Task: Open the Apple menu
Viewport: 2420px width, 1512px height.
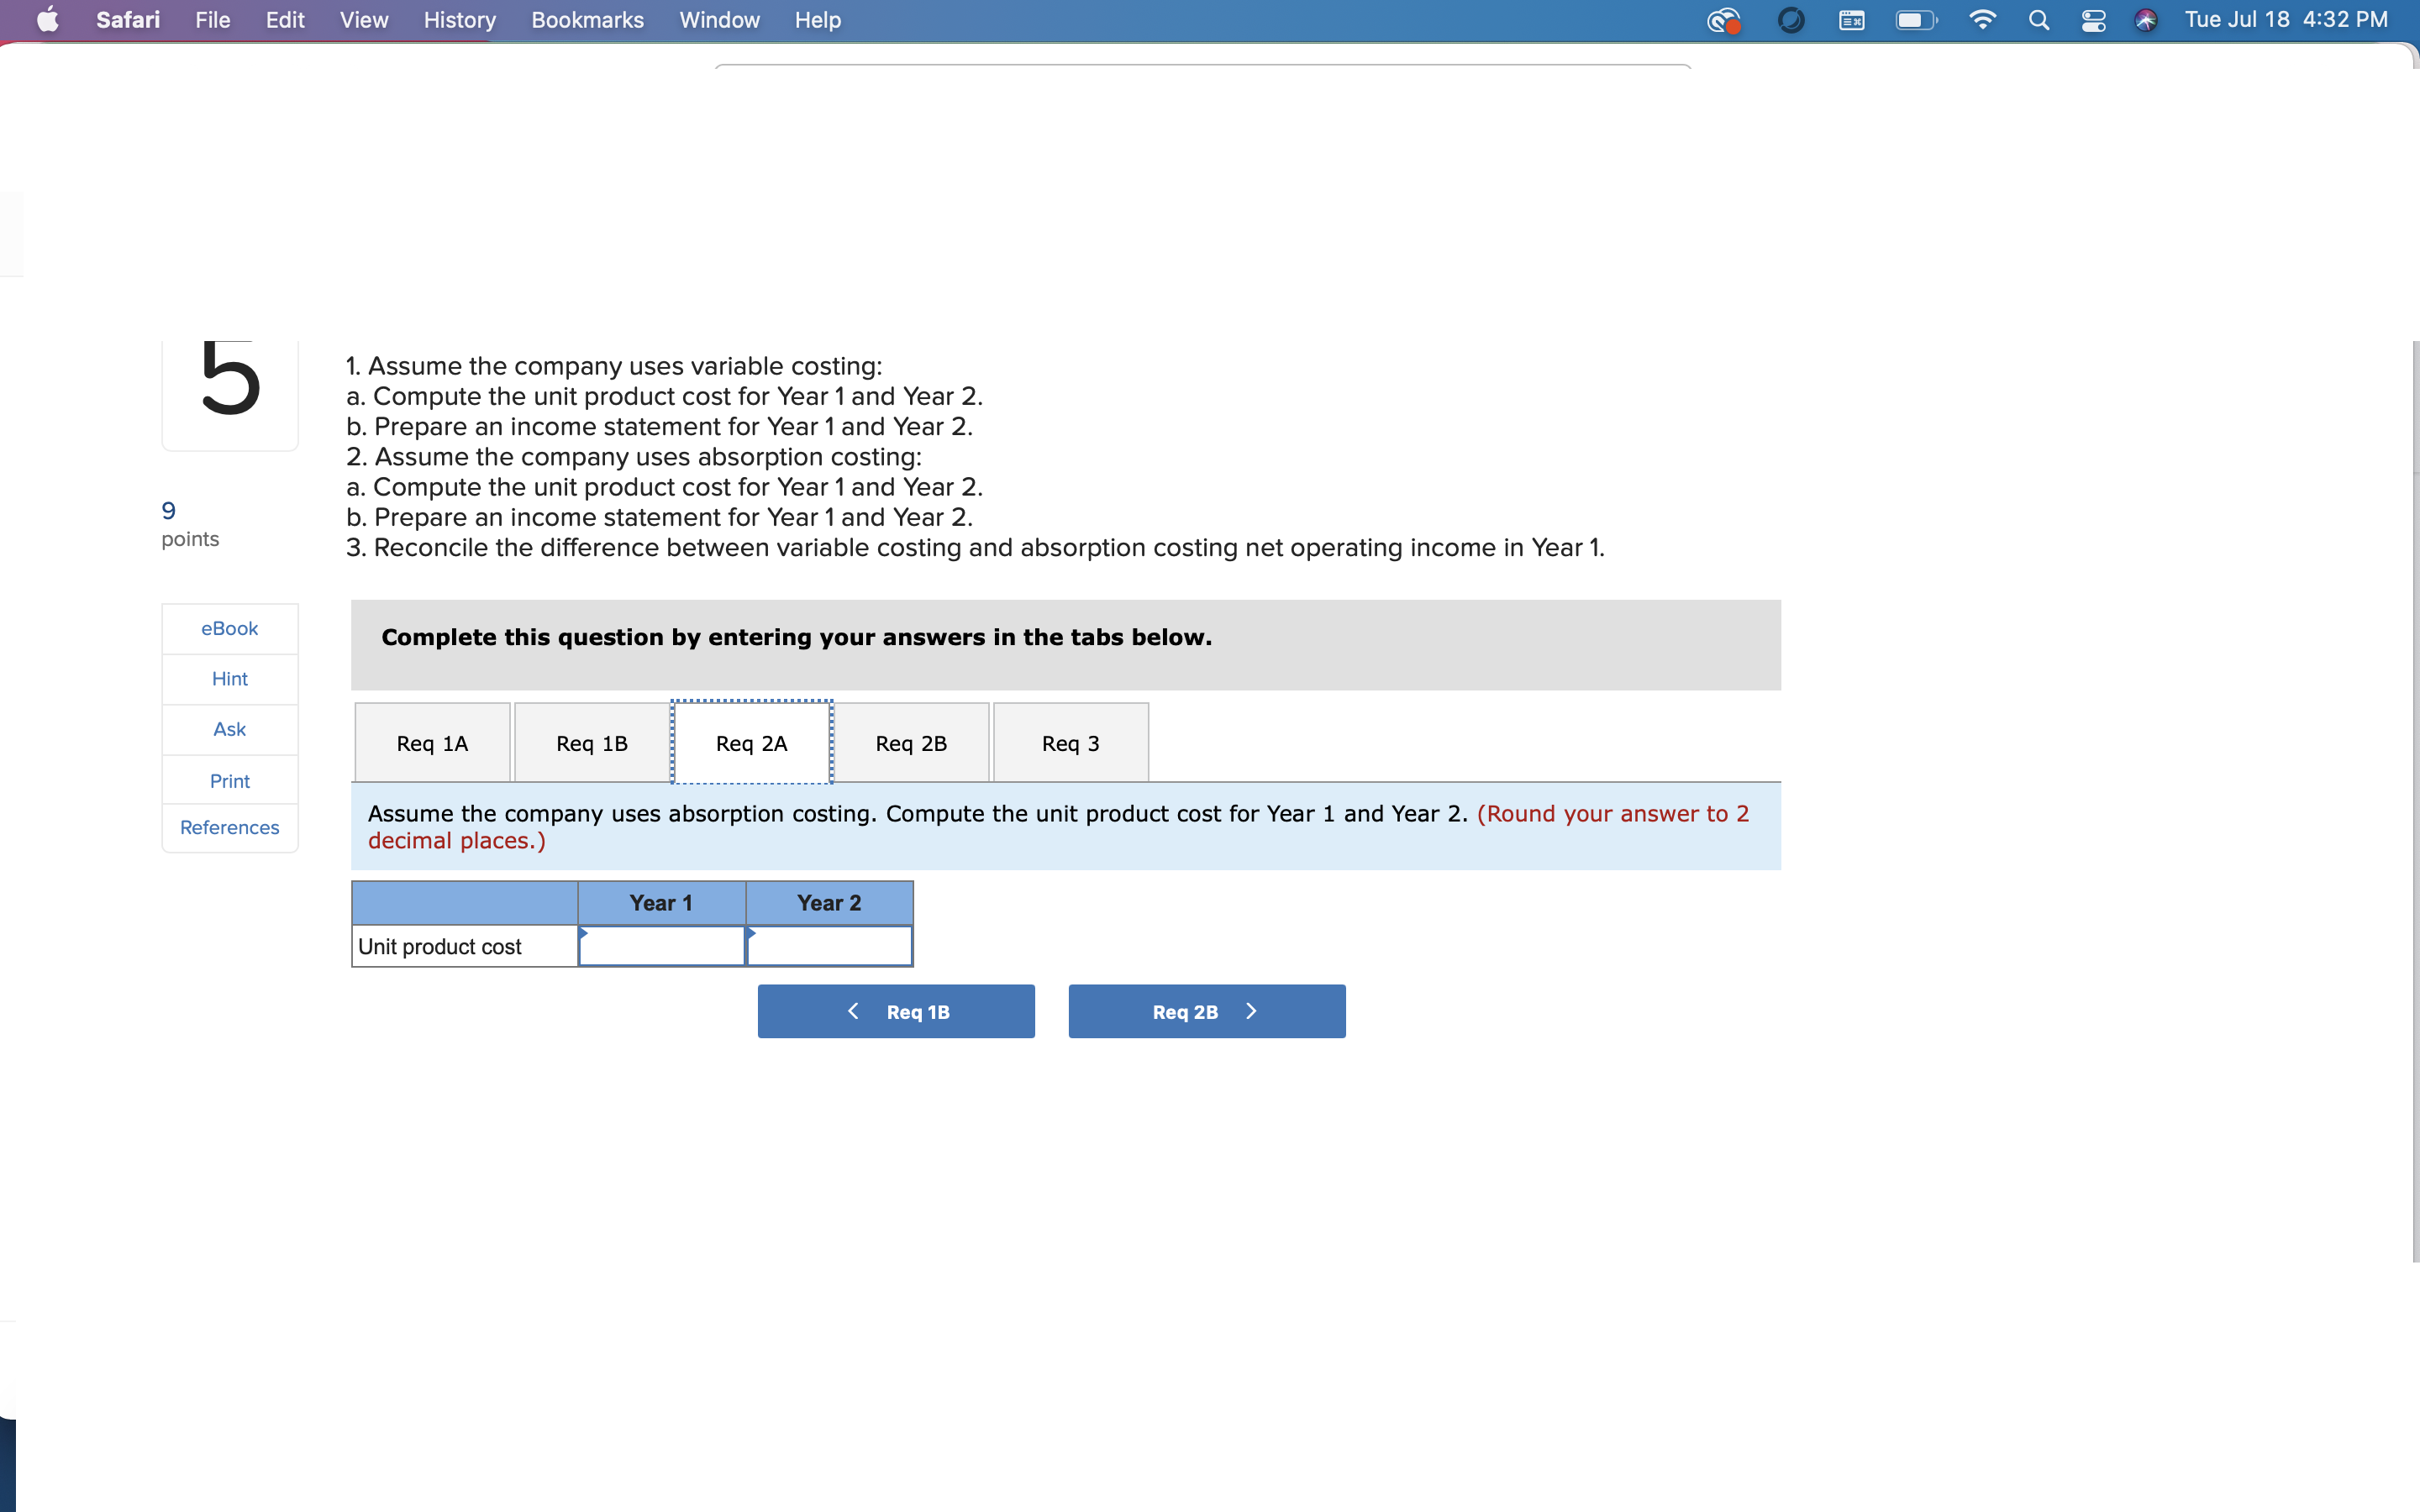Action: [46, 20]
